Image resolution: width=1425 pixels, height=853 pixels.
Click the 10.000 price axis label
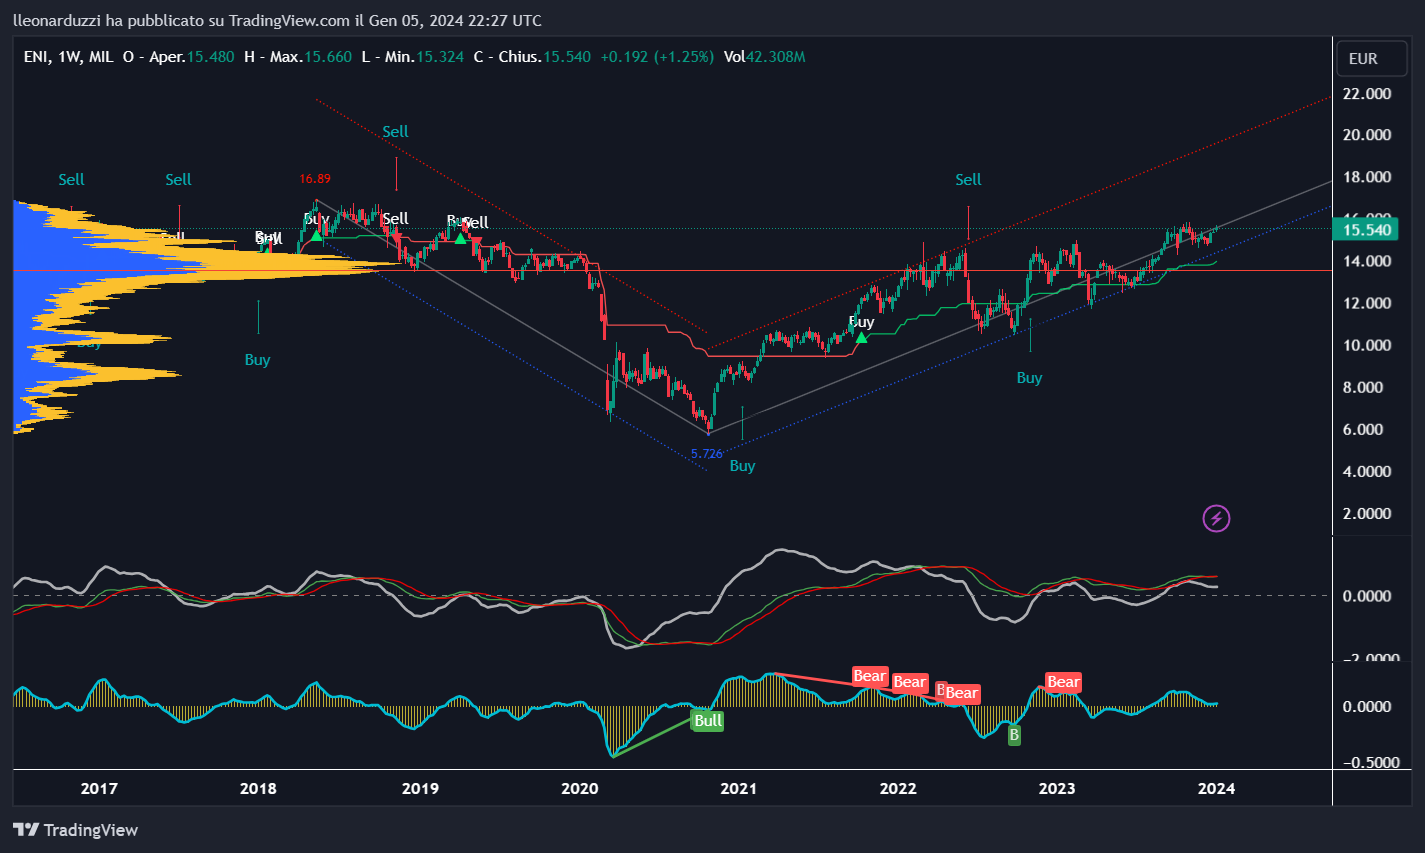[x=1367, y=346]
